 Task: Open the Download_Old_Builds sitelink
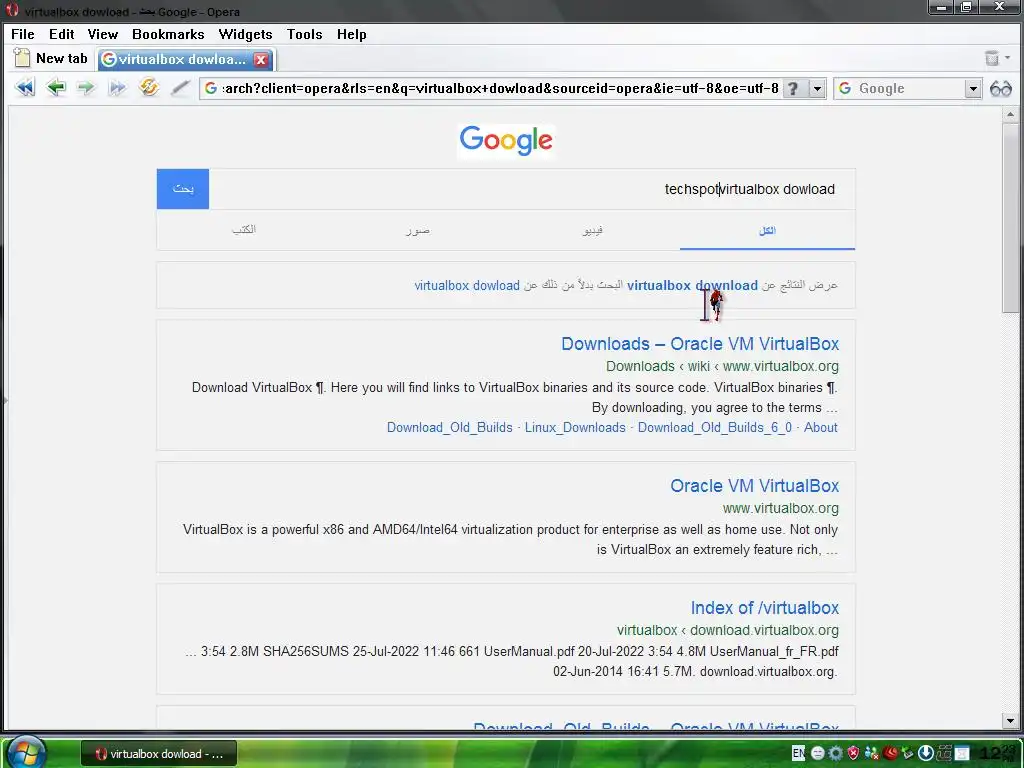[449, 427]
